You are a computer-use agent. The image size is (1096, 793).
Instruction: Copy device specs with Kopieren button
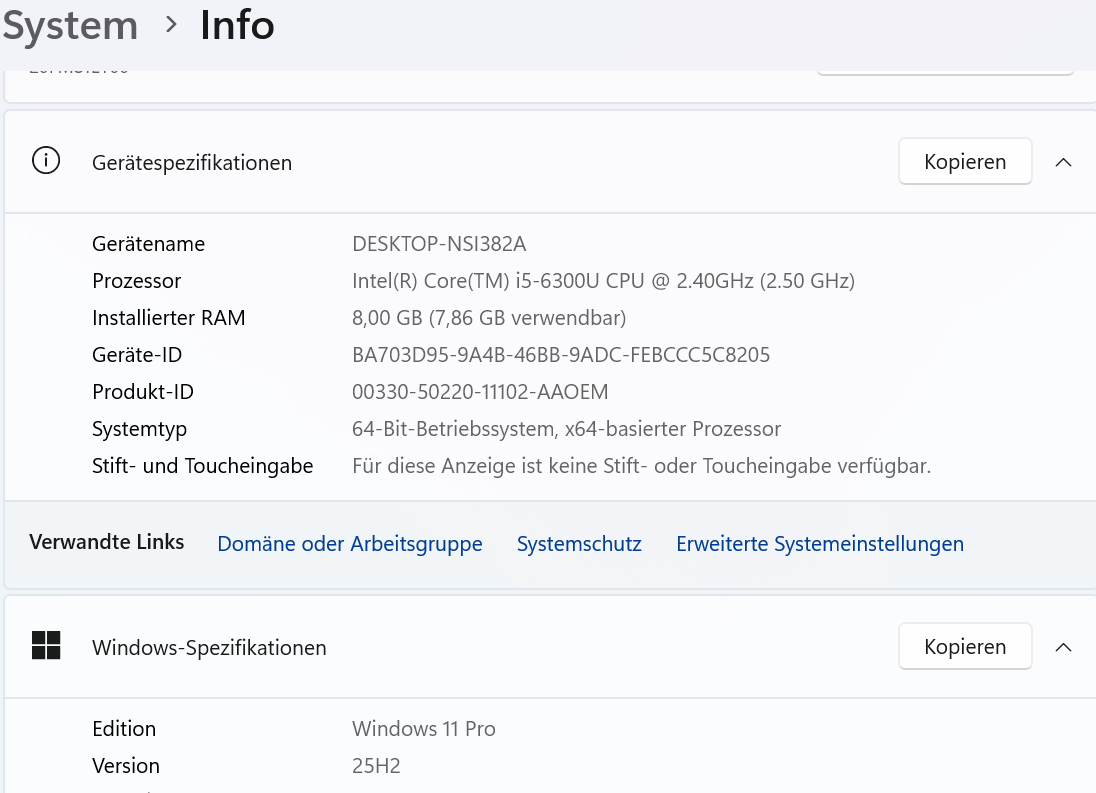965,161
